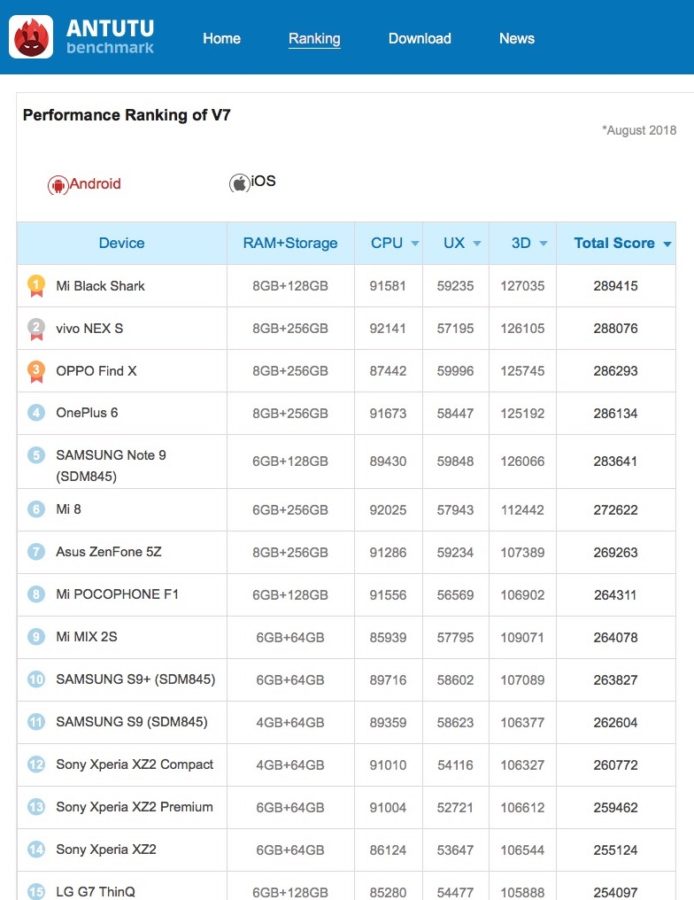Switch to the Android ranking tab

point(84,184)
